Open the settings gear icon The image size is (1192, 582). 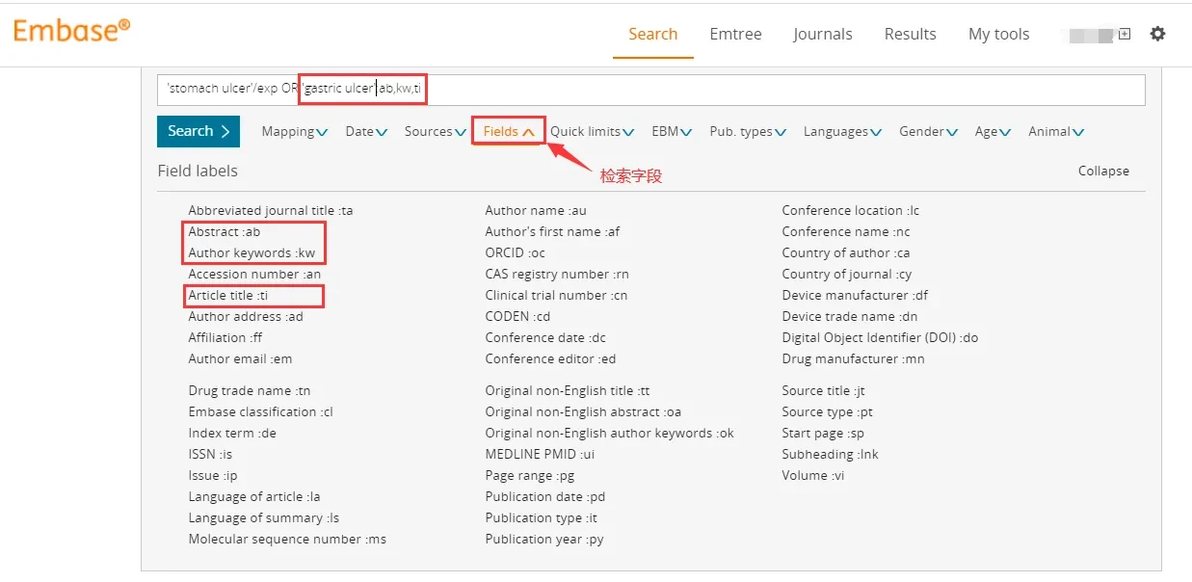[x=1157, y=34]
